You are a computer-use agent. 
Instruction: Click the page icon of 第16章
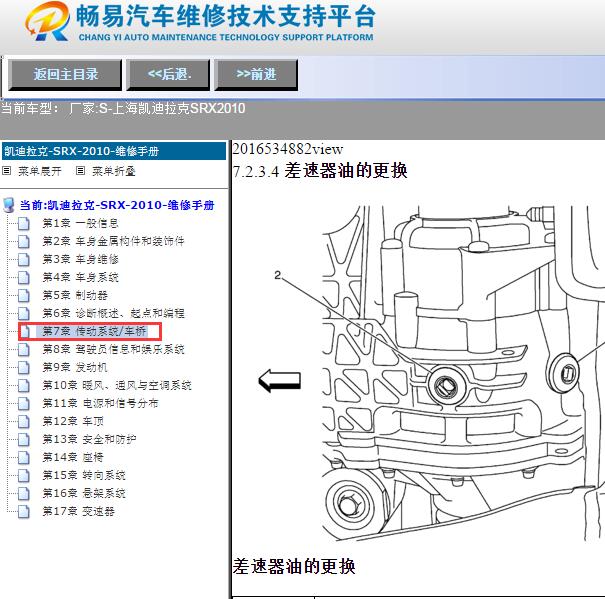(x=24, y=494)
